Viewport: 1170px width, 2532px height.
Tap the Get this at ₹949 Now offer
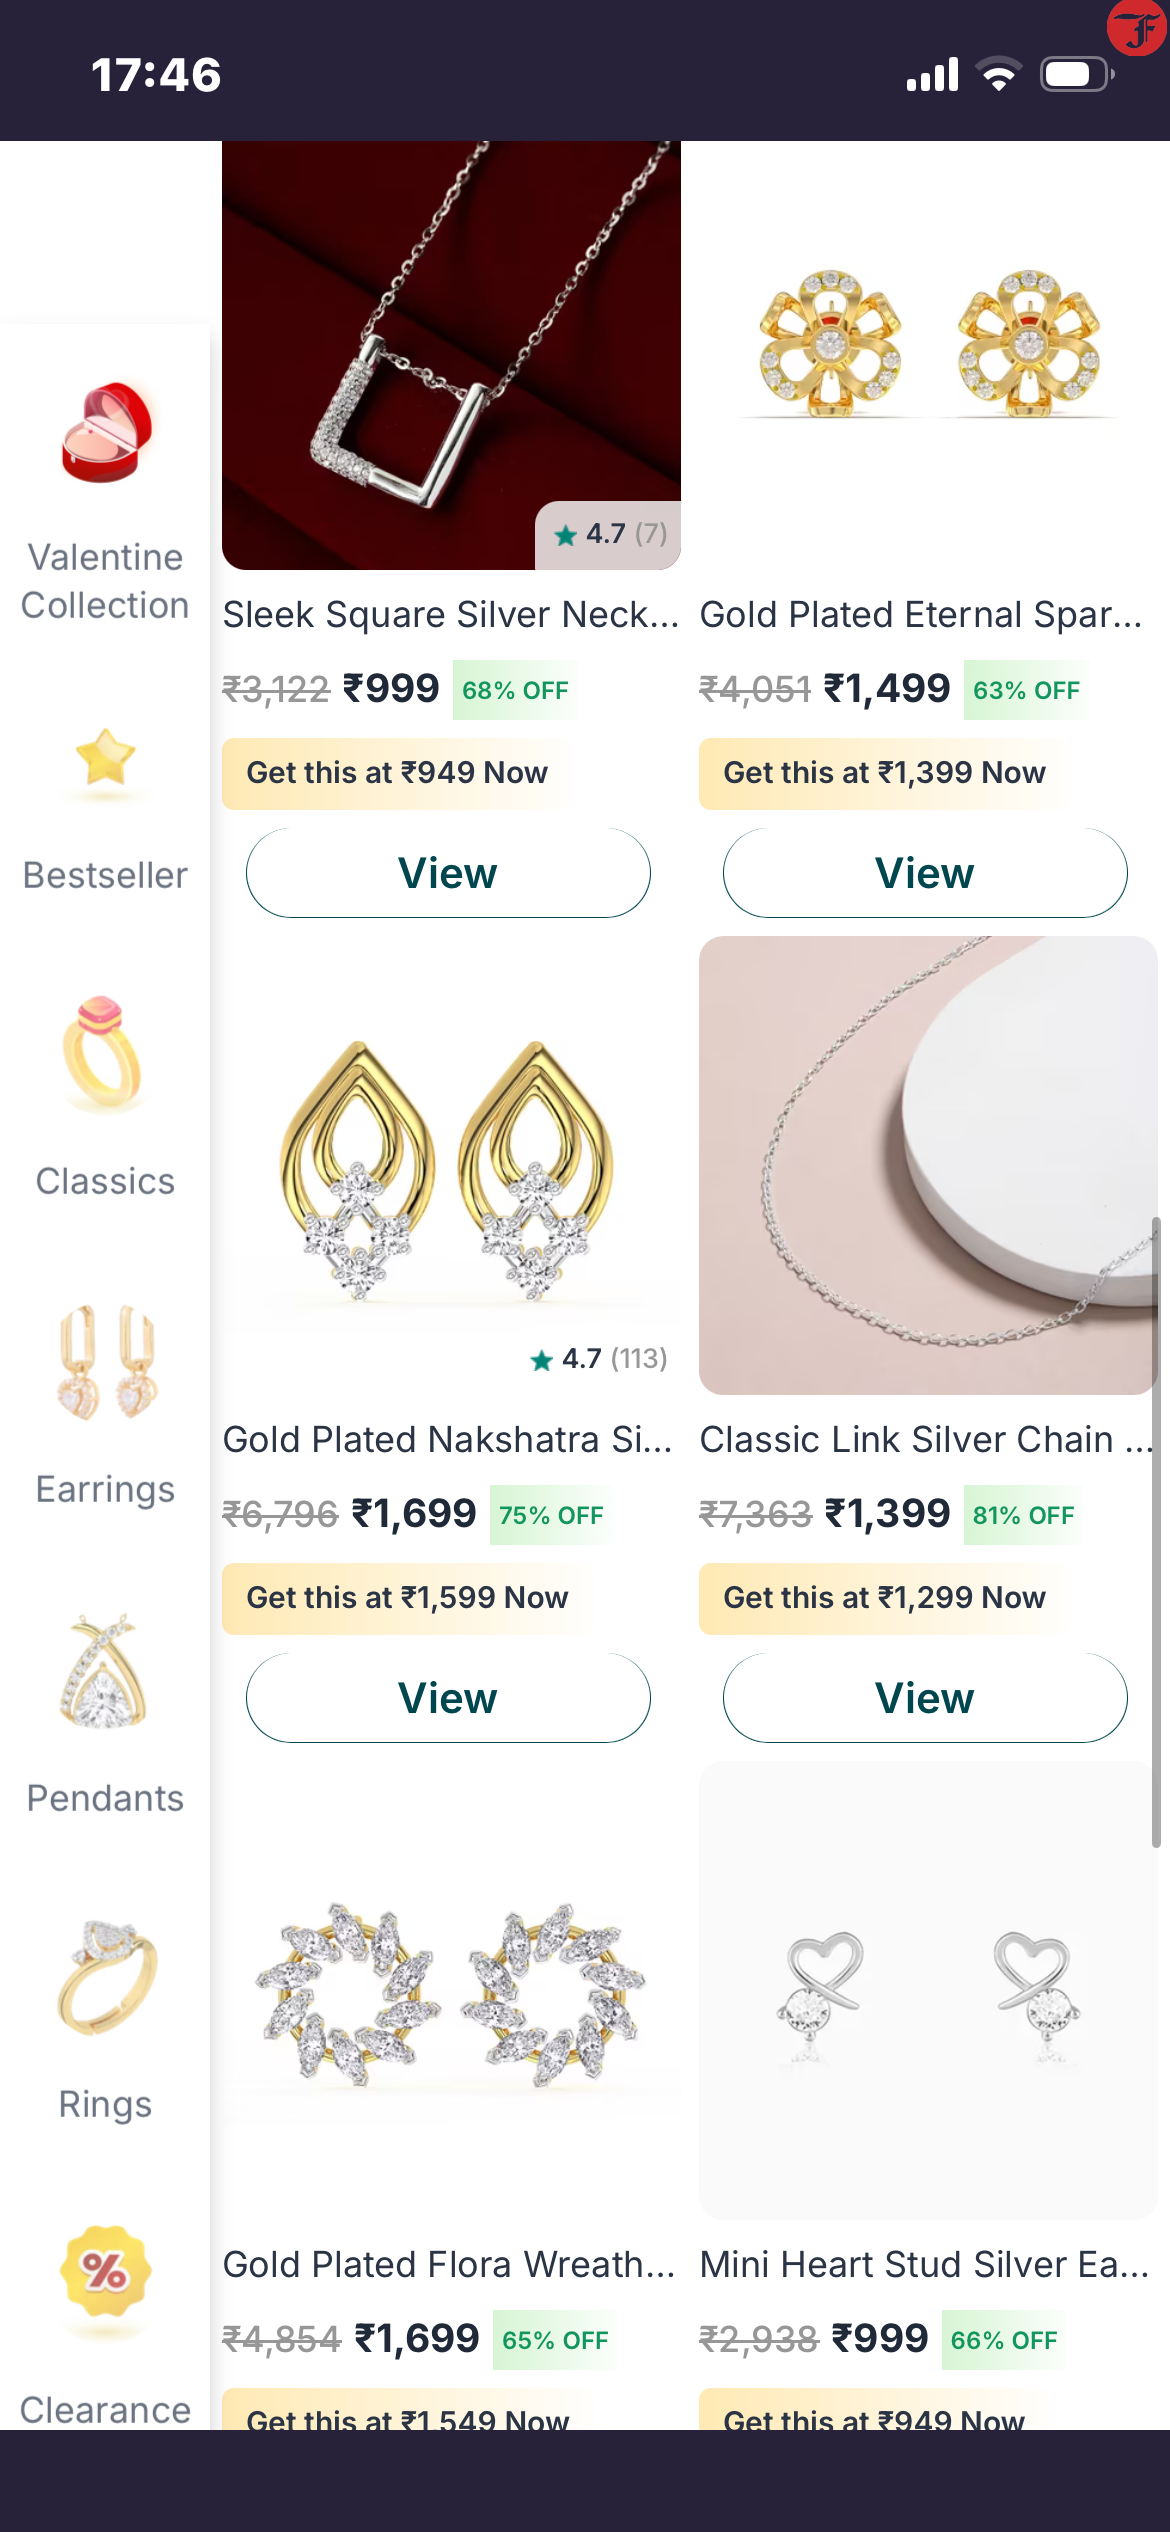[397, 773]
